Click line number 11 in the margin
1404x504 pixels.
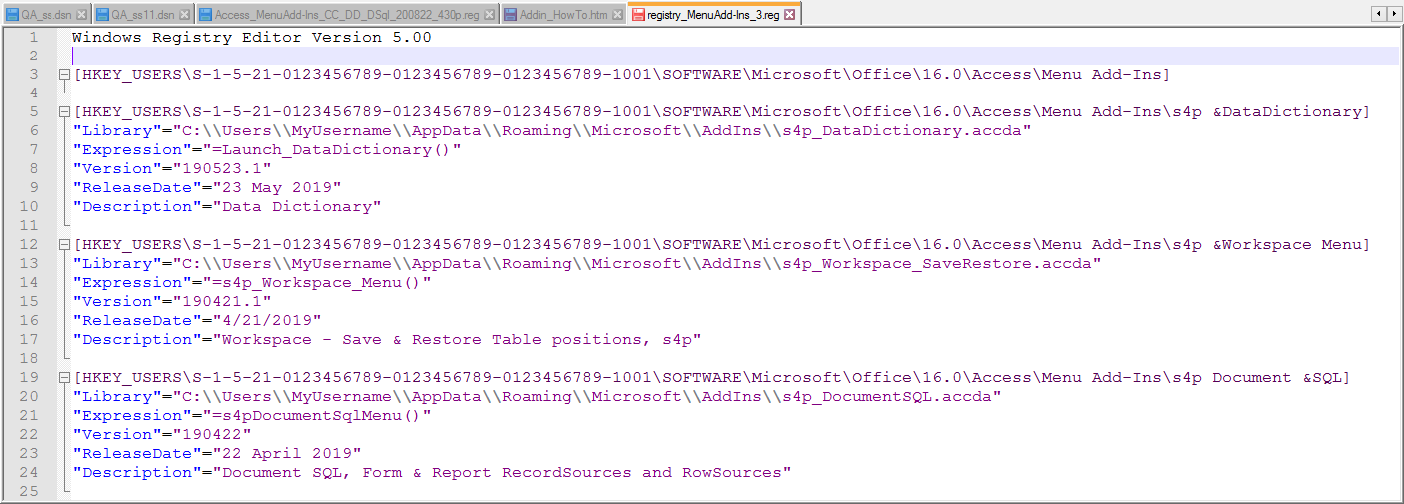[x=29, y=226]
